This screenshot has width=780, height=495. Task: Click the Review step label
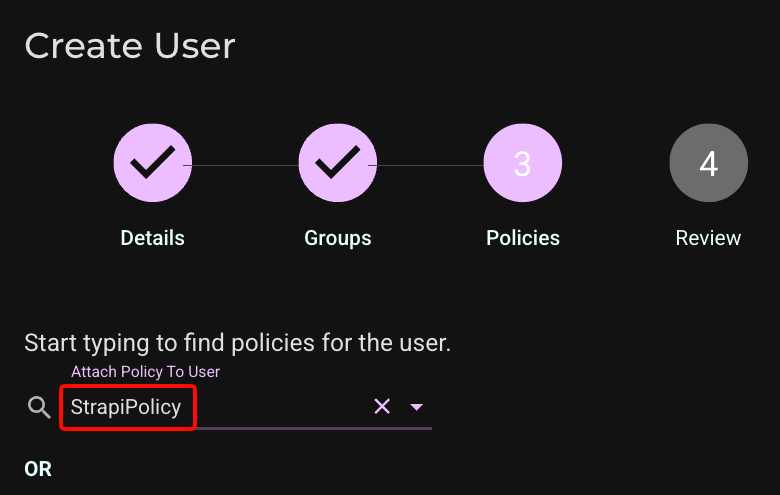[x=708, y=238]
